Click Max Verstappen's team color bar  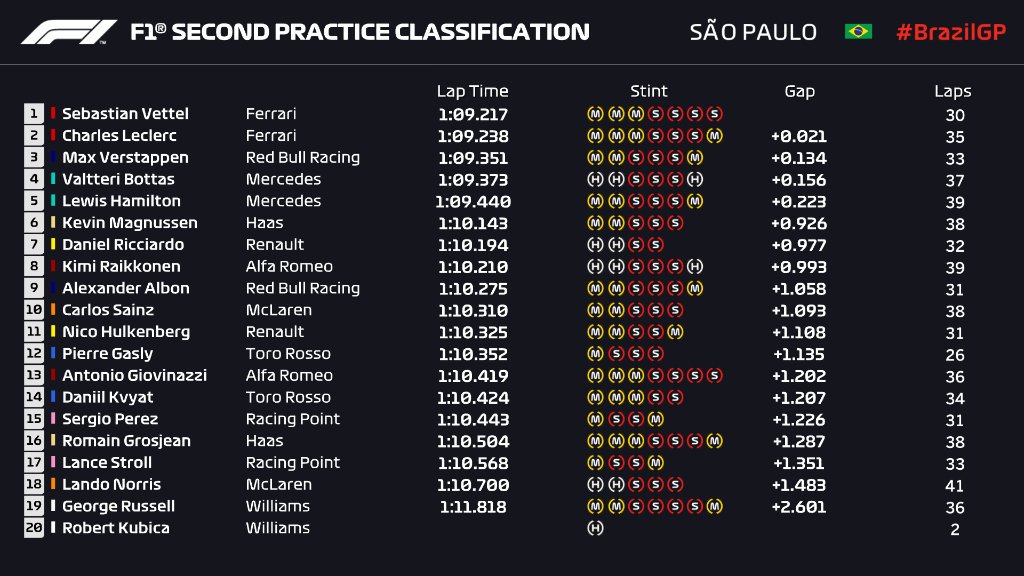[x=53, y=157]
